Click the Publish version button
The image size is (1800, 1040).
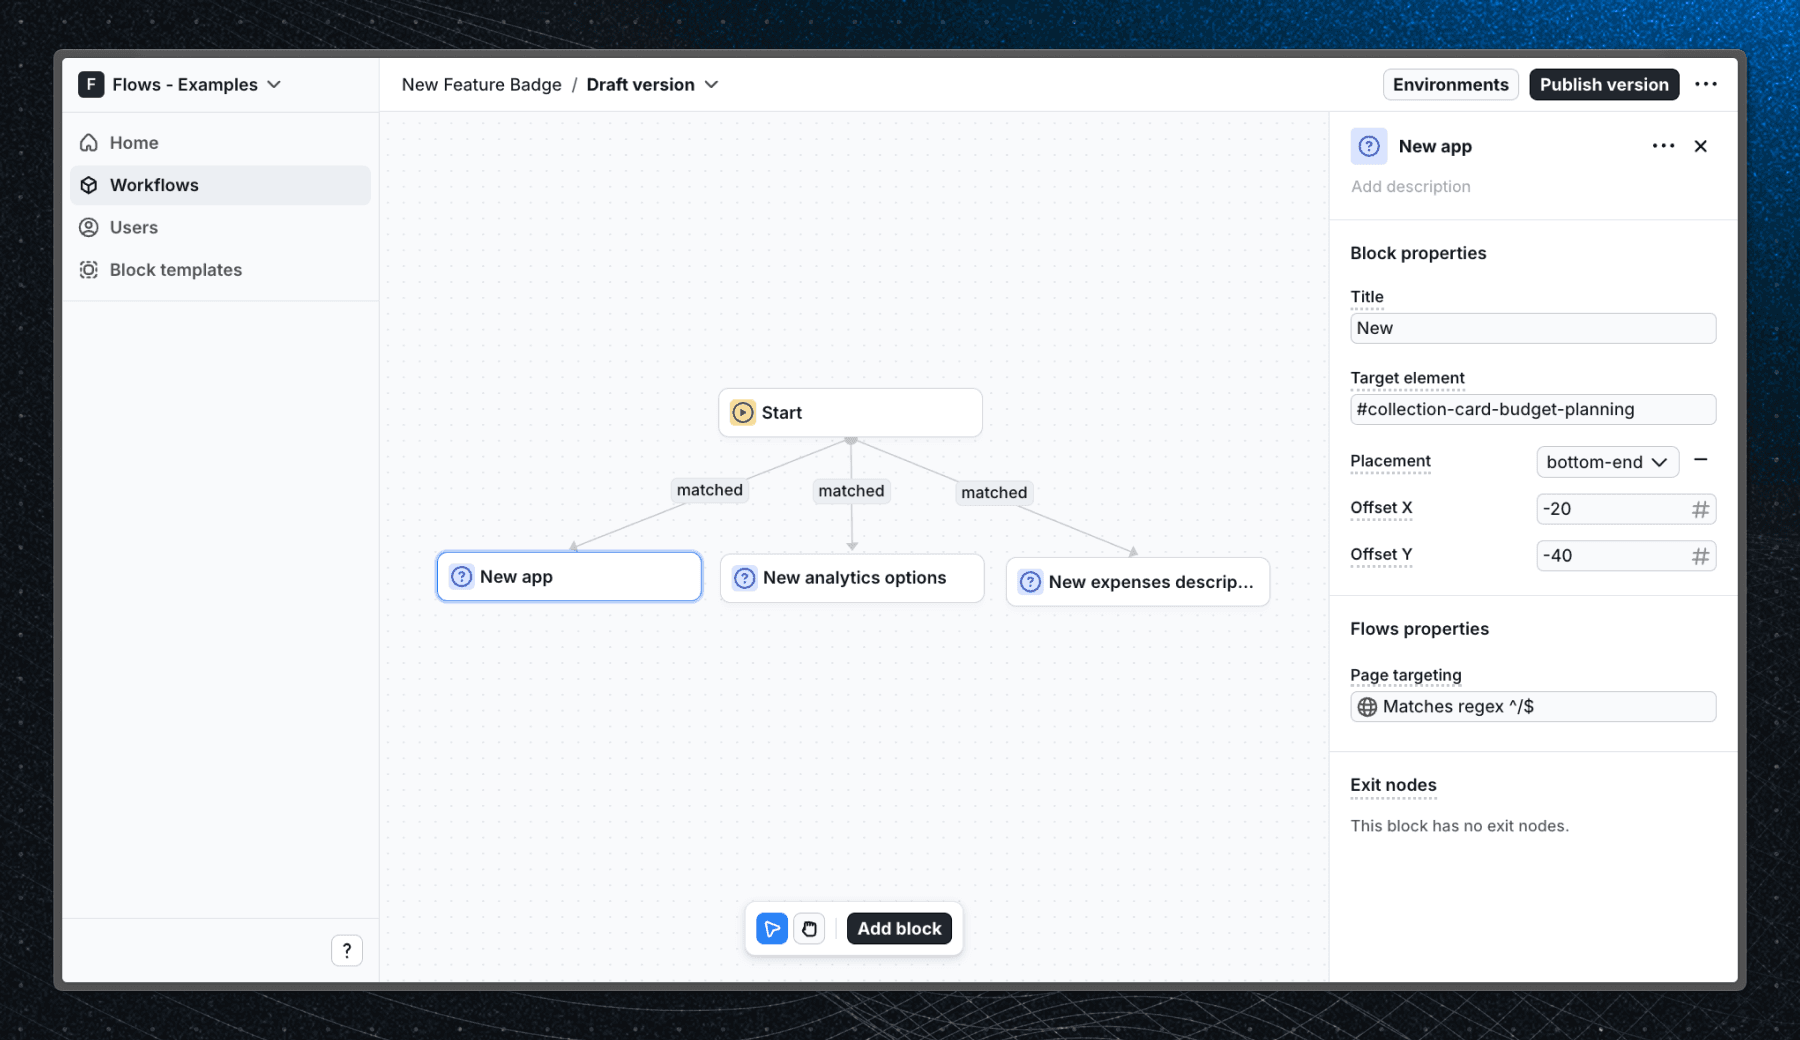pos(1603,84)
